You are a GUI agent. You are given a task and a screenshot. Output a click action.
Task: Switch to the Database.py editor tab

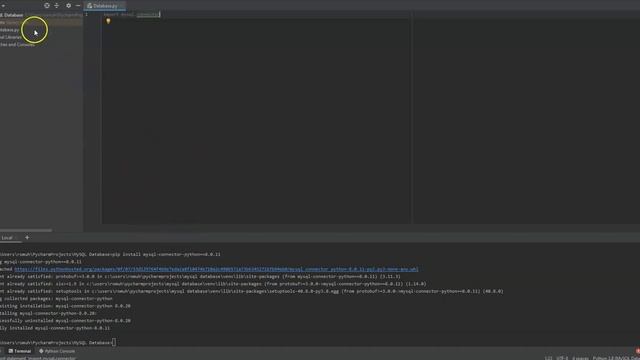[x=104, y=6]
